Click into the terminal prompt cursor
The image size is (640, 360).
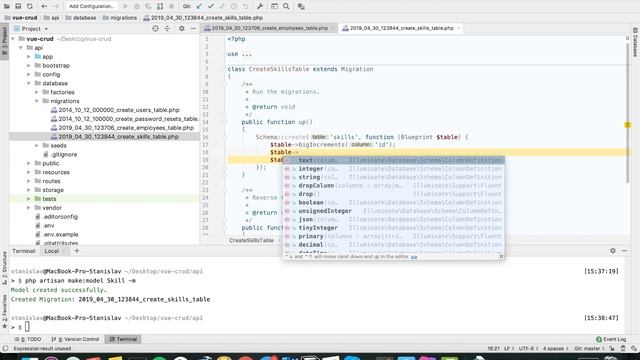pos(27,327)
